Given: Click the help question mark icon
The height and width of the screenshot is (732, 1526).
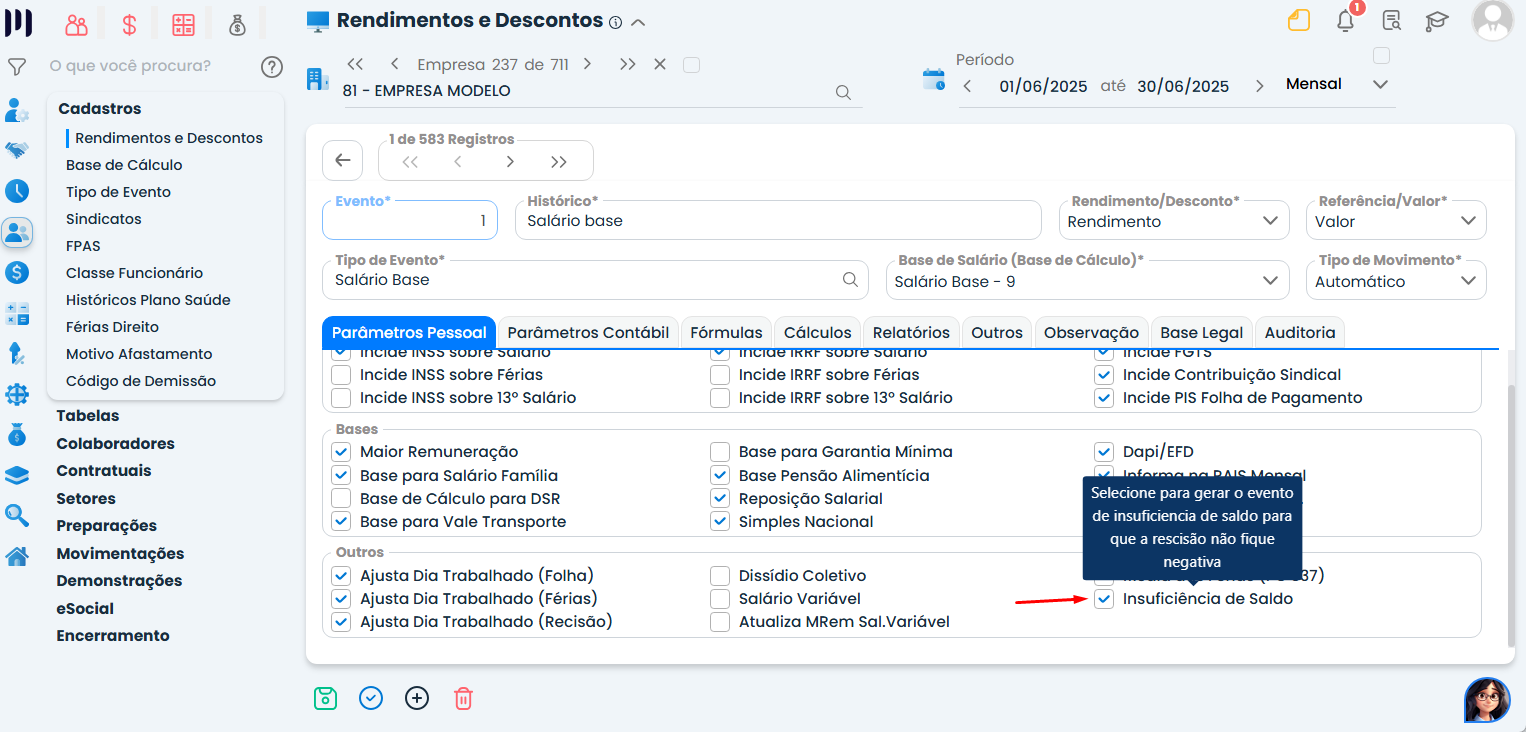Looking at the screenshot, I should click(x=272, y=67).
